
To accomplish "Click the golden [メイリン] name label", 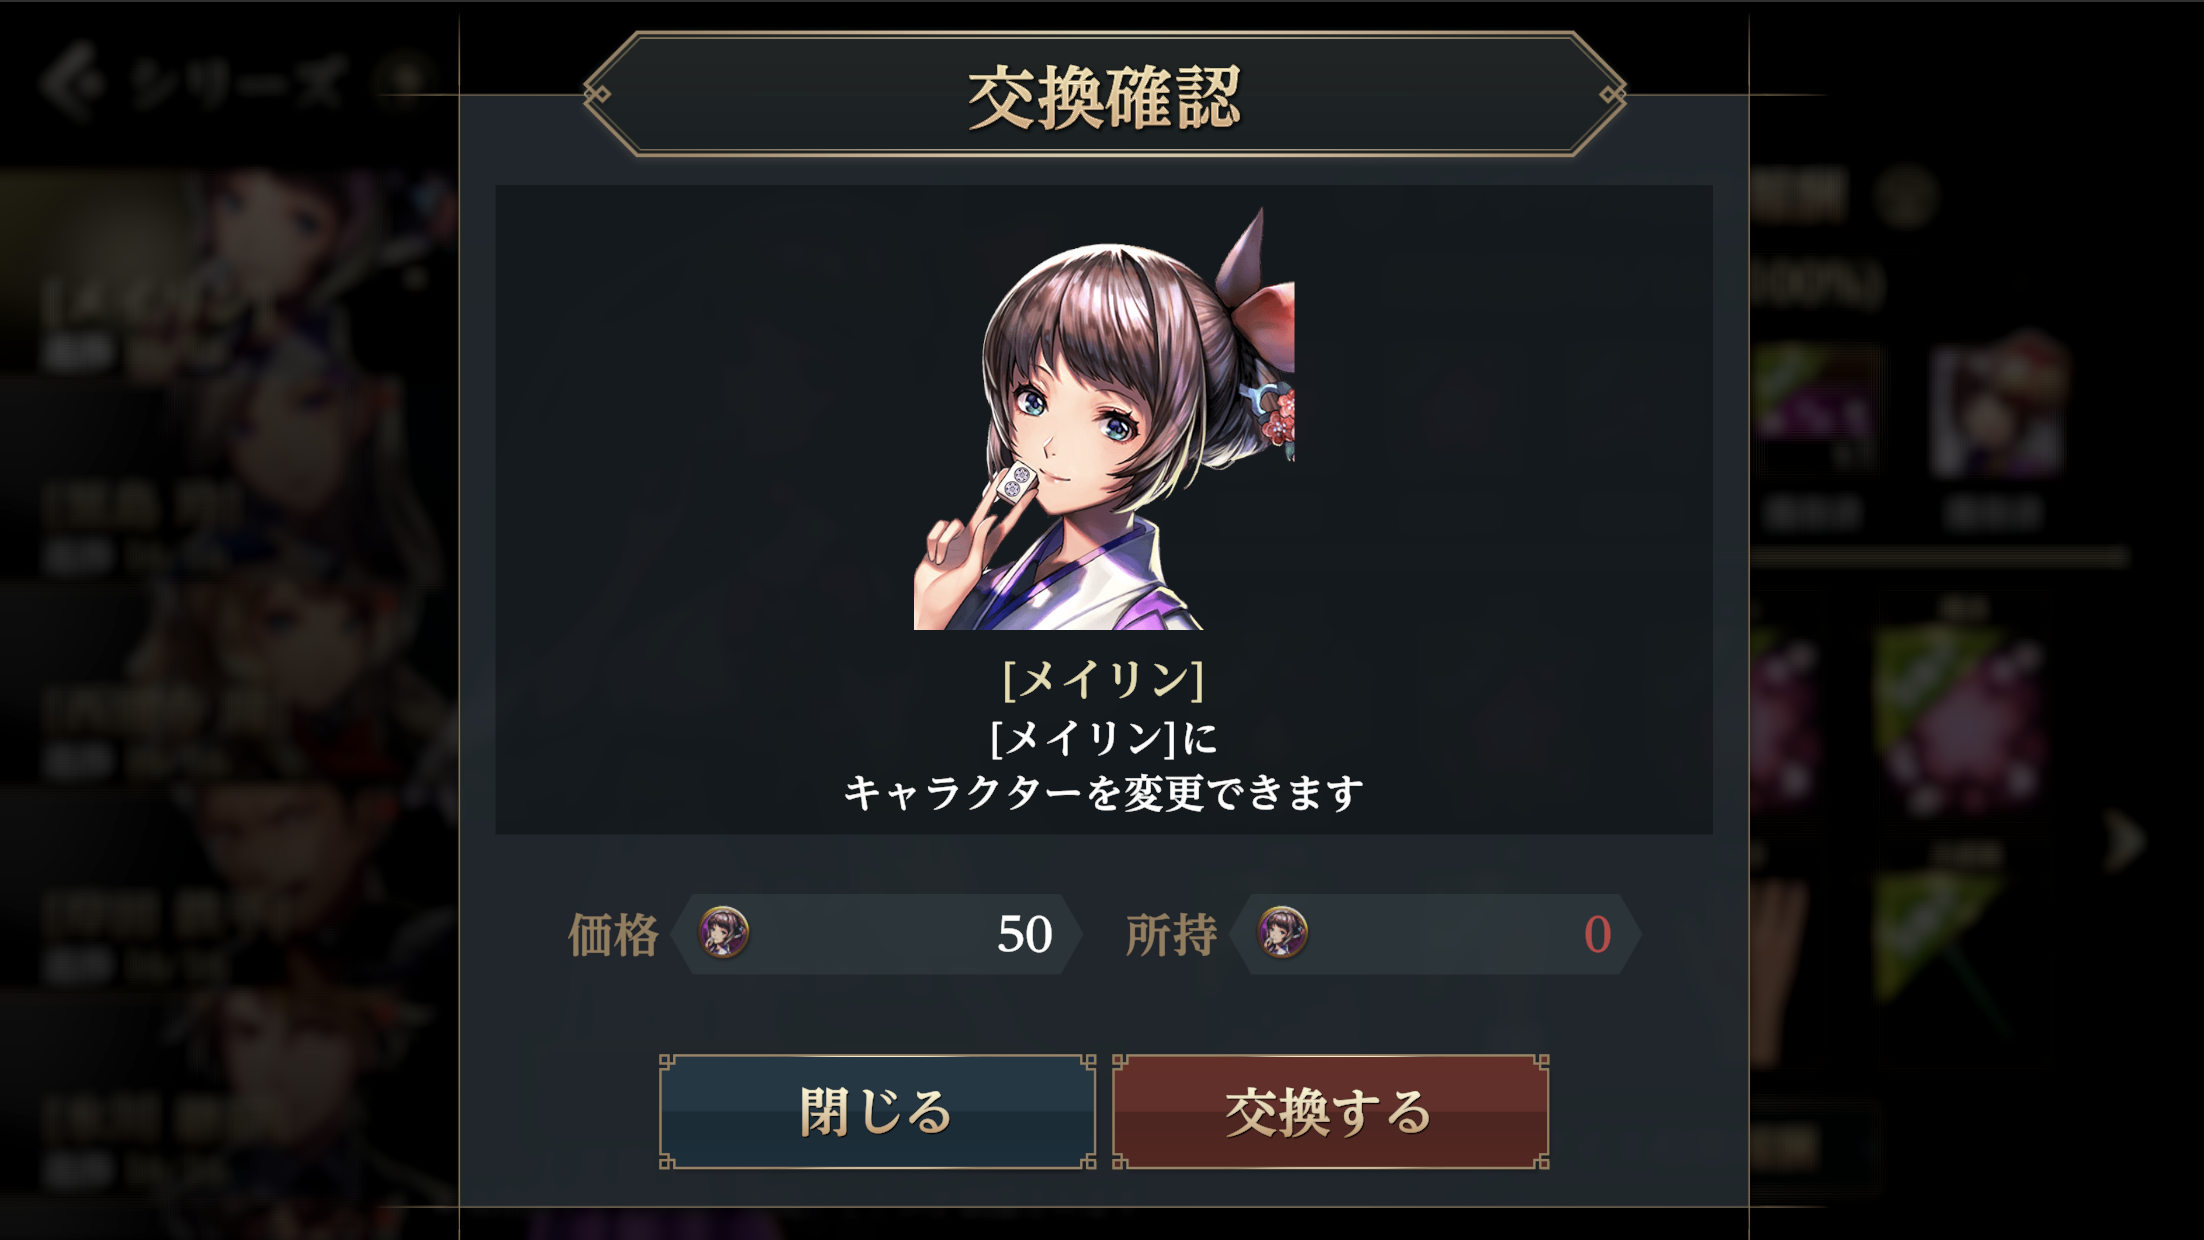I will tap(1103, 680).
